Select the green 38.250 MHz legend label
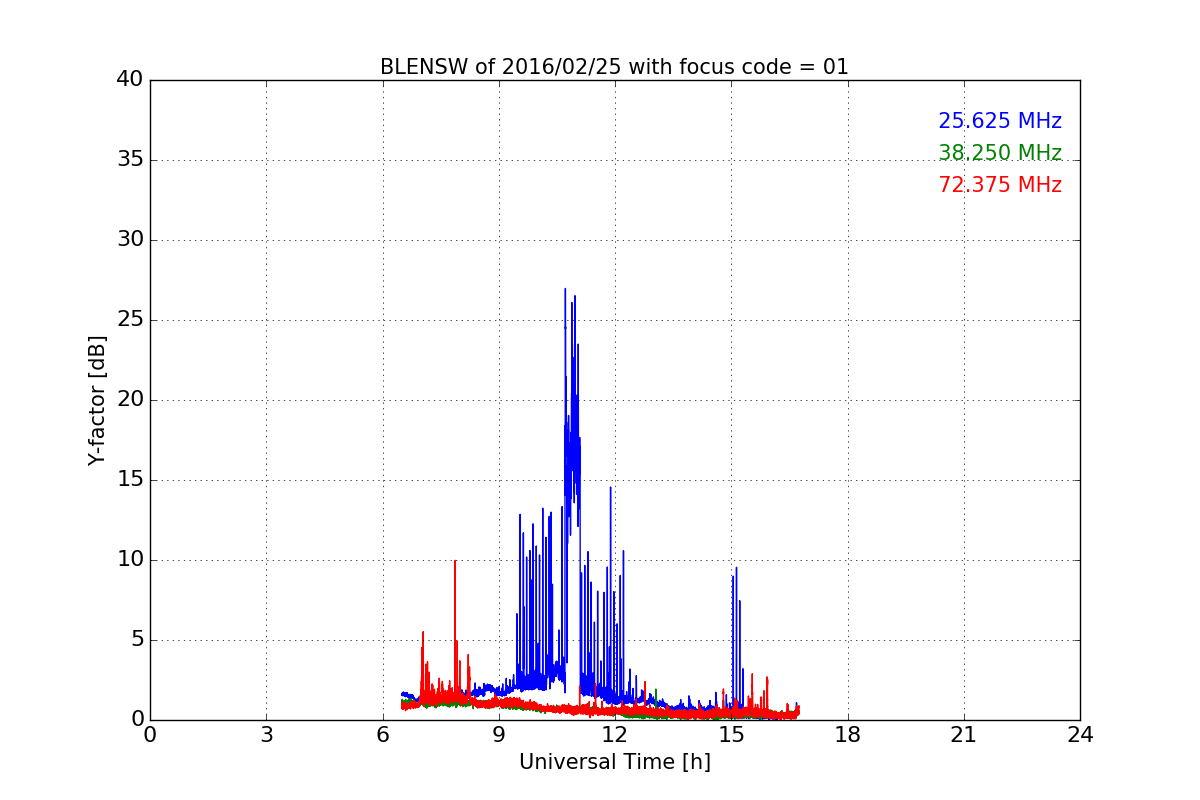Screen dimensions: 1200x800 click(x=1000, y=153)
